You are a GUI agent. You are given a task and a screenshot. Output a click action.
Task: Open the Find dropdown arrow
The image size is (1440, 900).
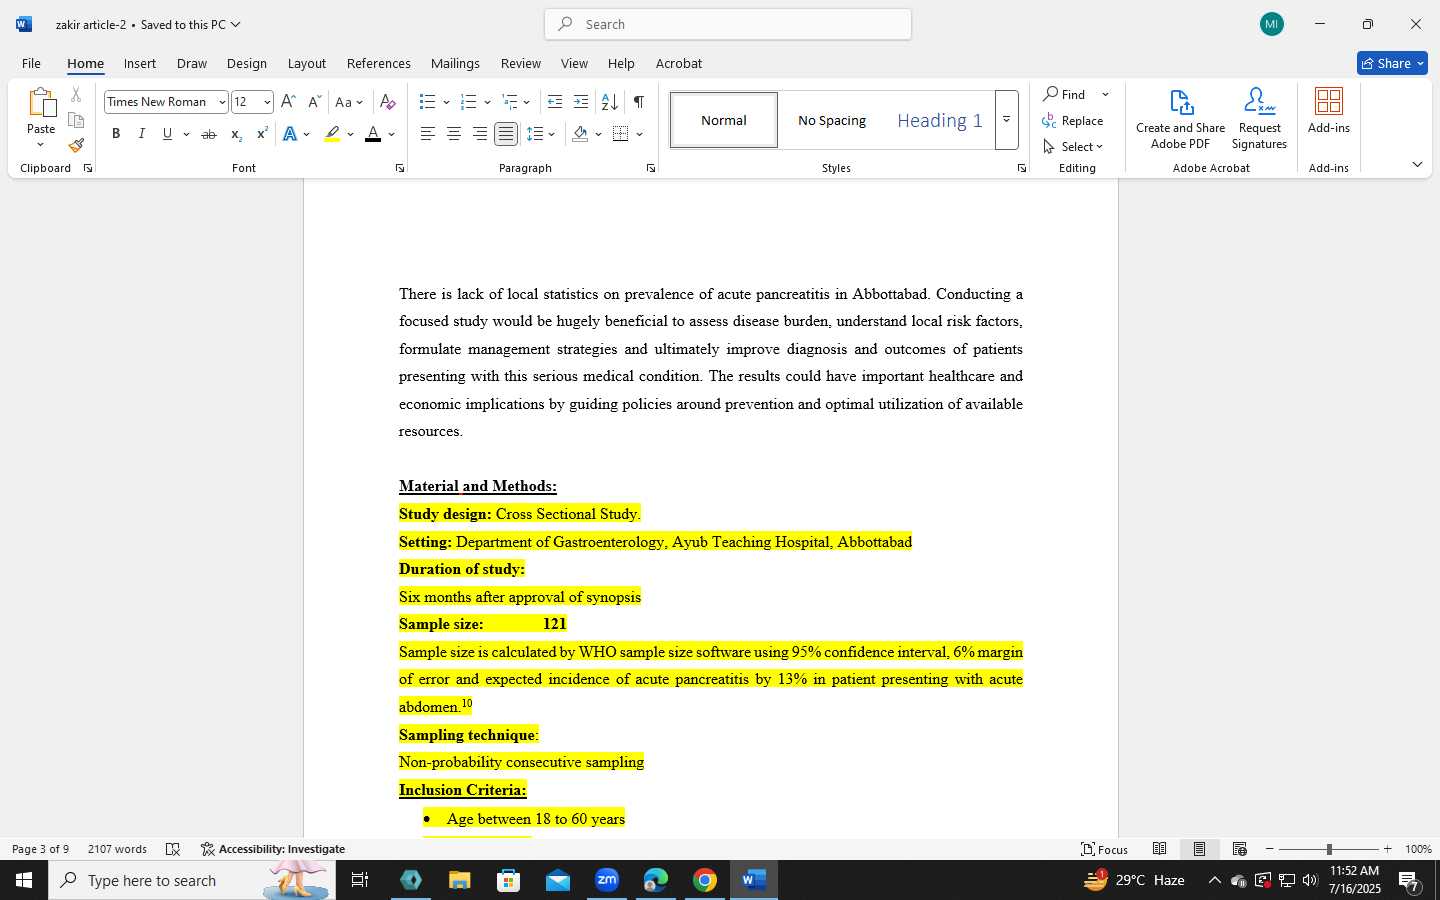(x=1105, y=94)
